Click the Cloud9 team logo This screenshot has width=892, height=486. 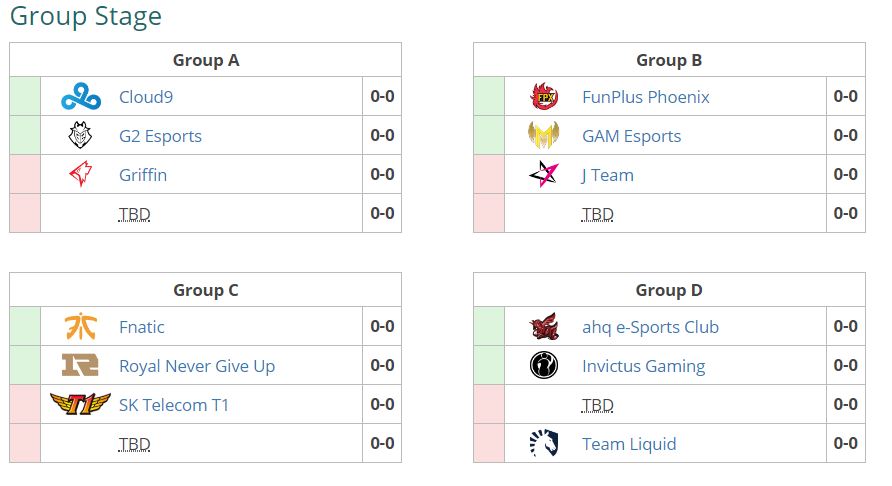click(80, 97)
